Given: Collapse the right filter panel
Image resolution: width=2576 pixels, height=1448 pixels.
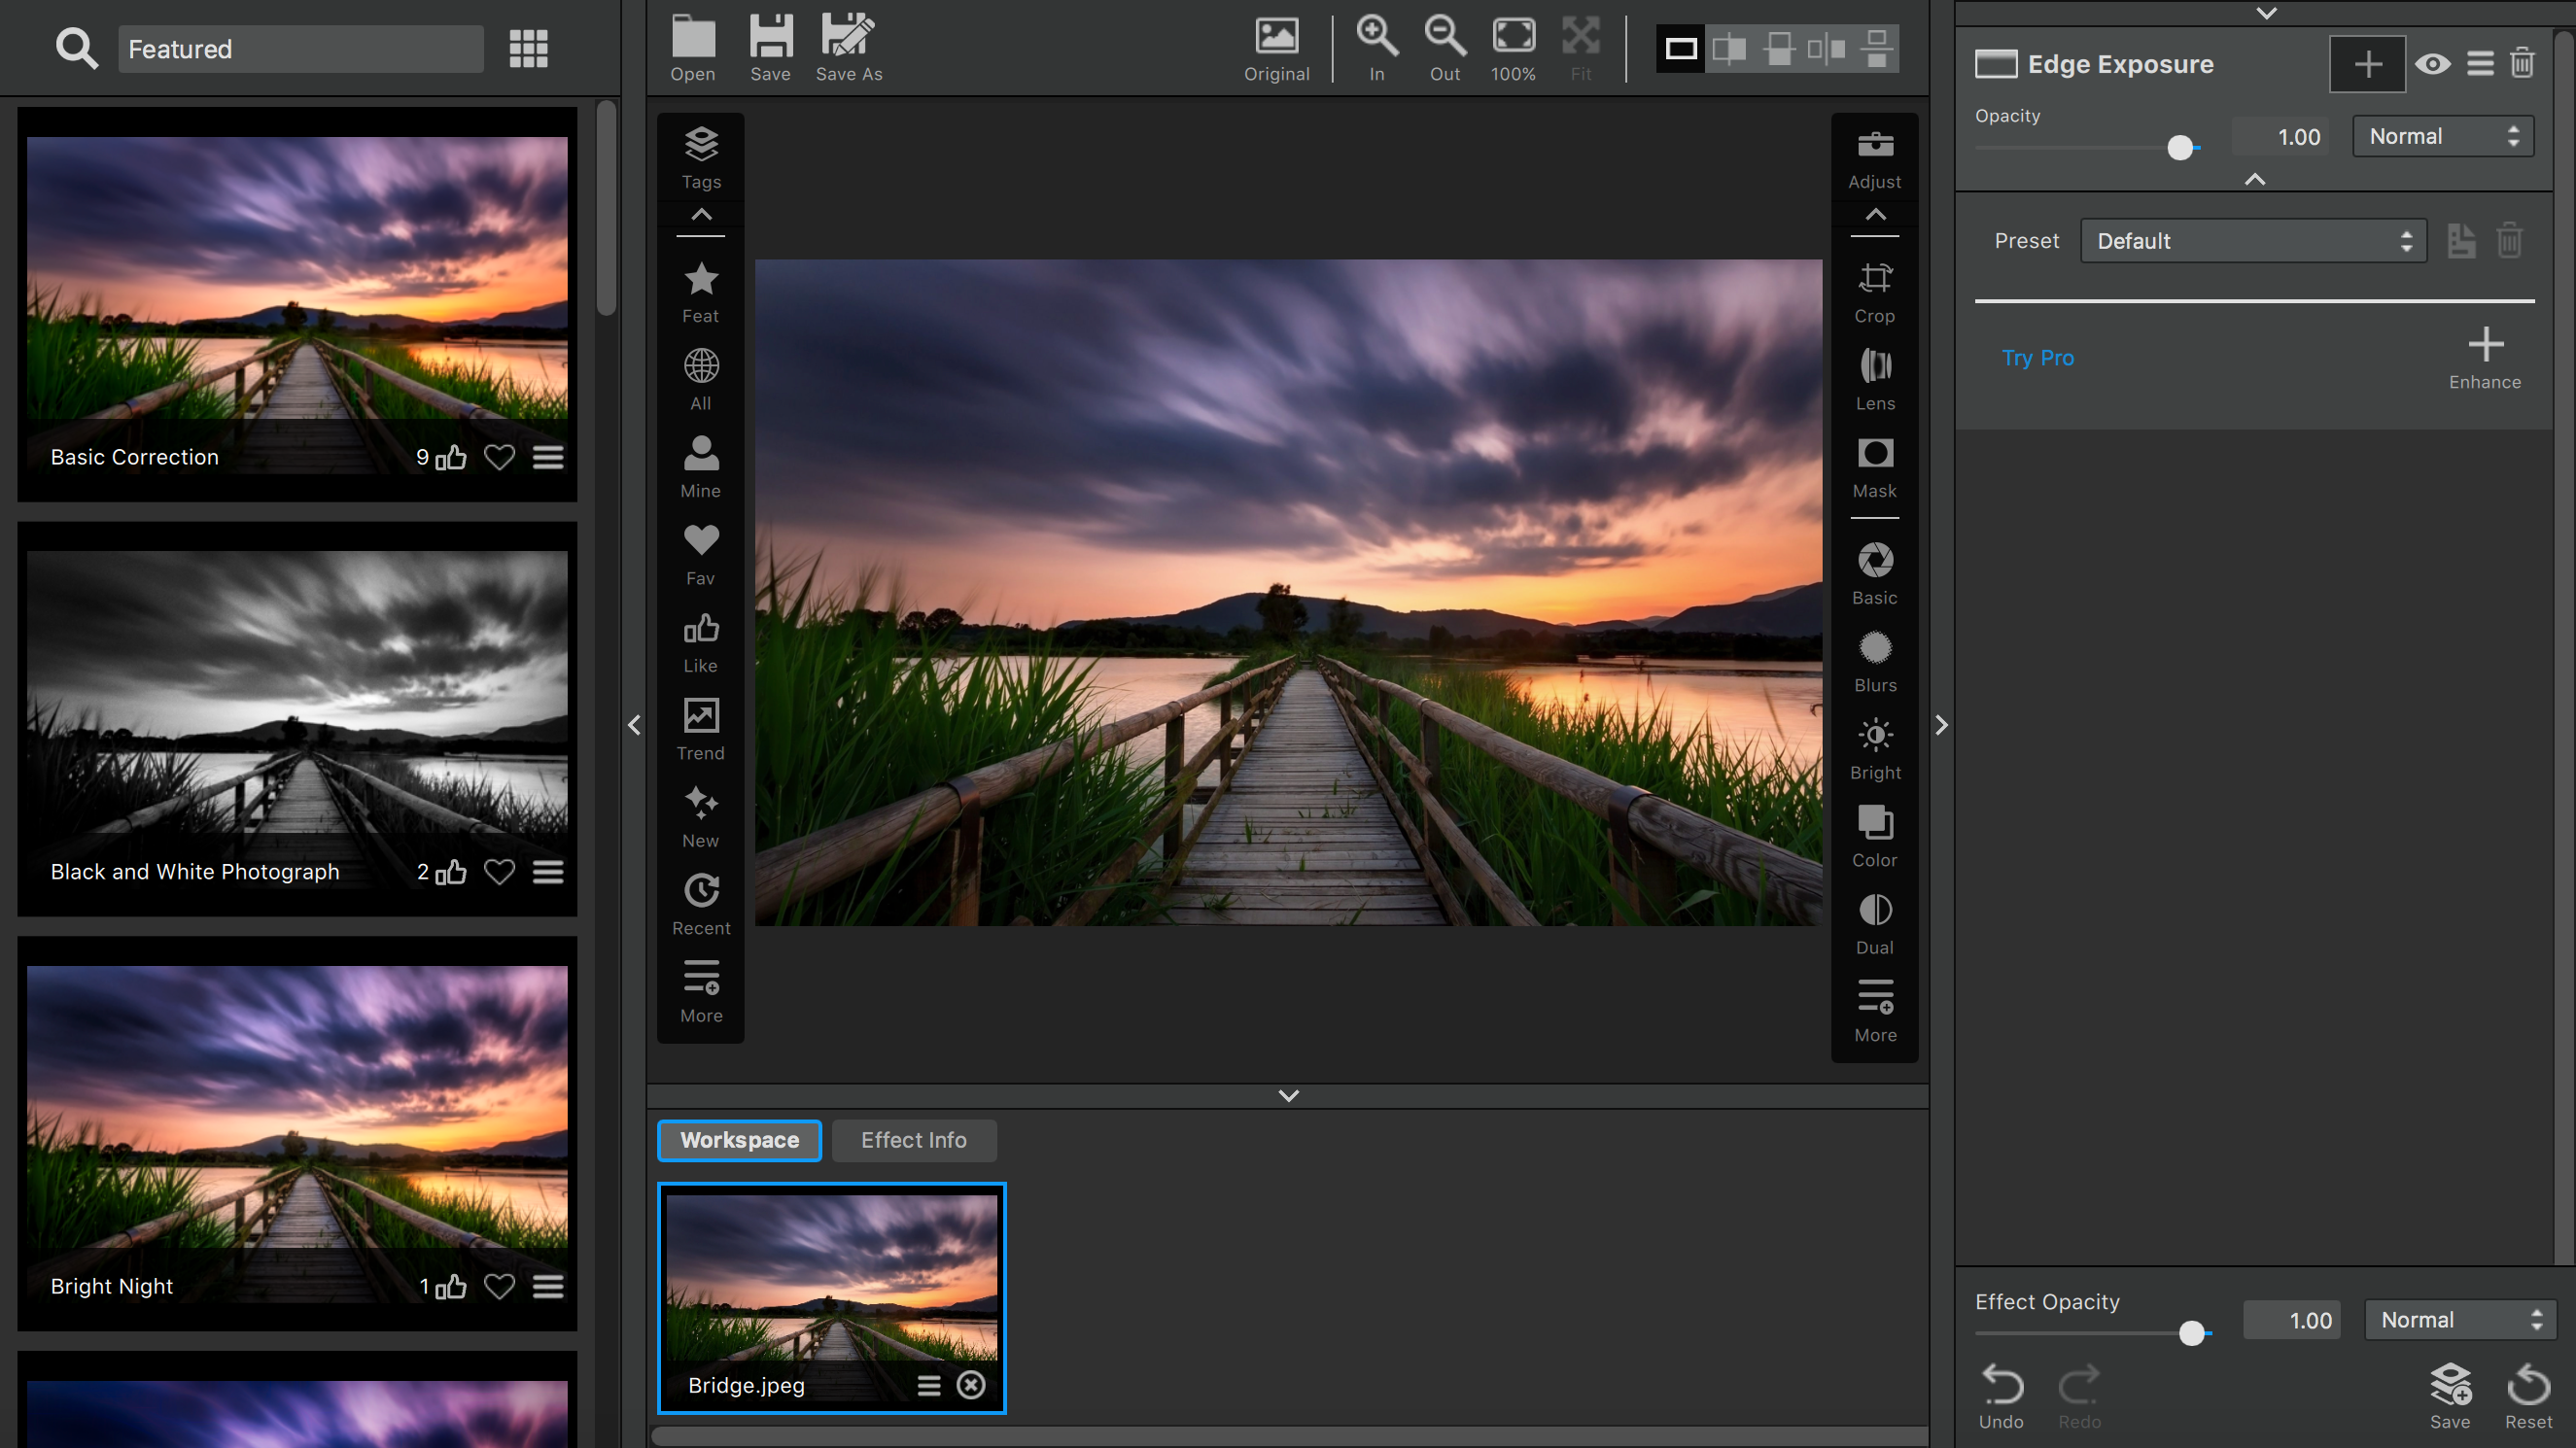Looking at the screenshot, I should click(x=1941, y=725).
